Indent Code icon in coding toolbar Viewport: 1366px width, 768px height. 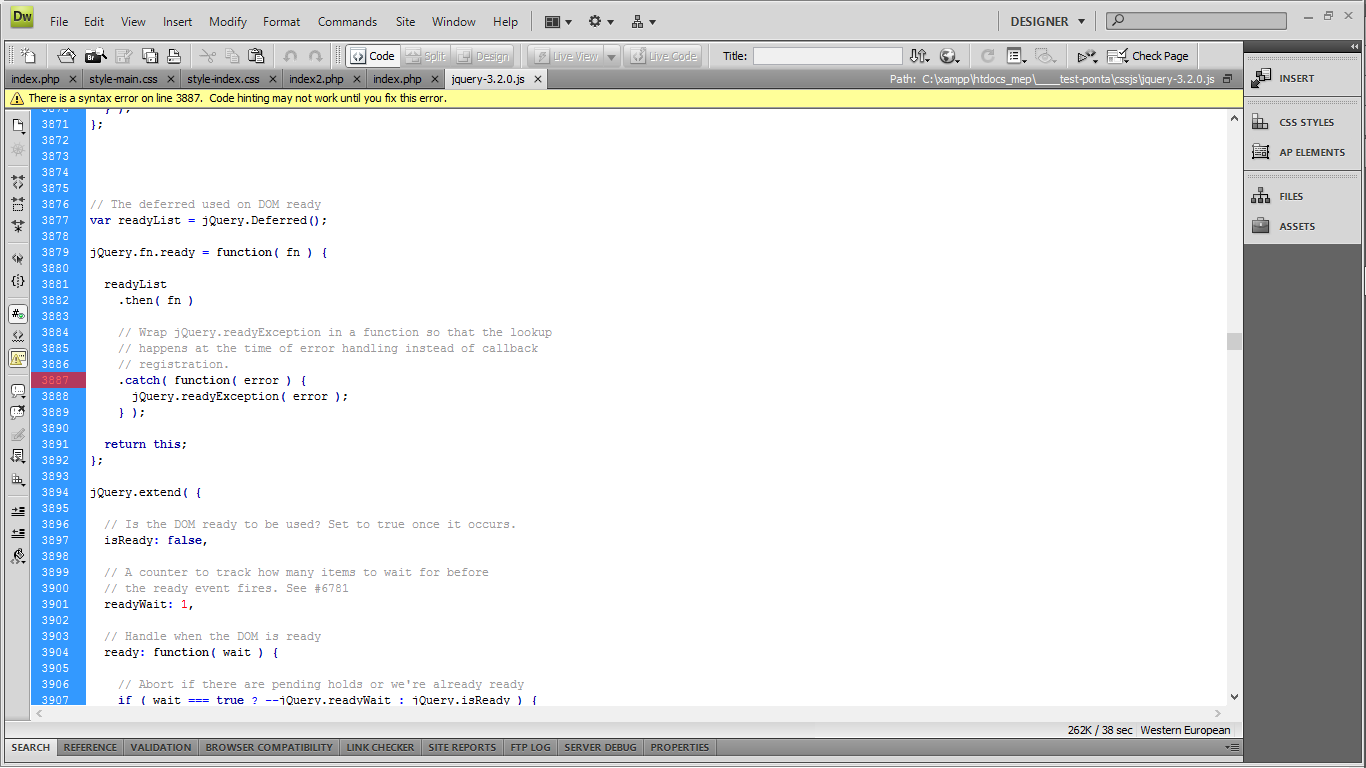point(18,511)
